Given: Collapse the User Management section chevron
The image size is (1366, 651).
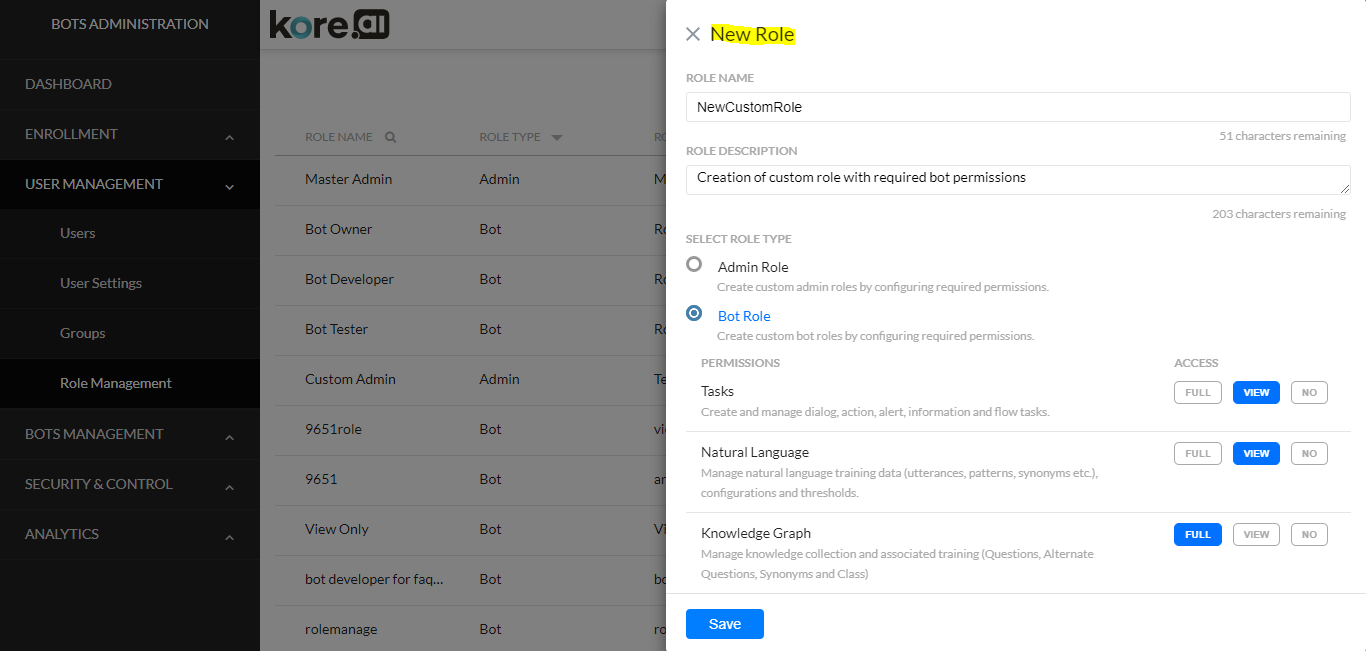Looking at the screenshot, I should pyautogui.click(x=230, y=187).
